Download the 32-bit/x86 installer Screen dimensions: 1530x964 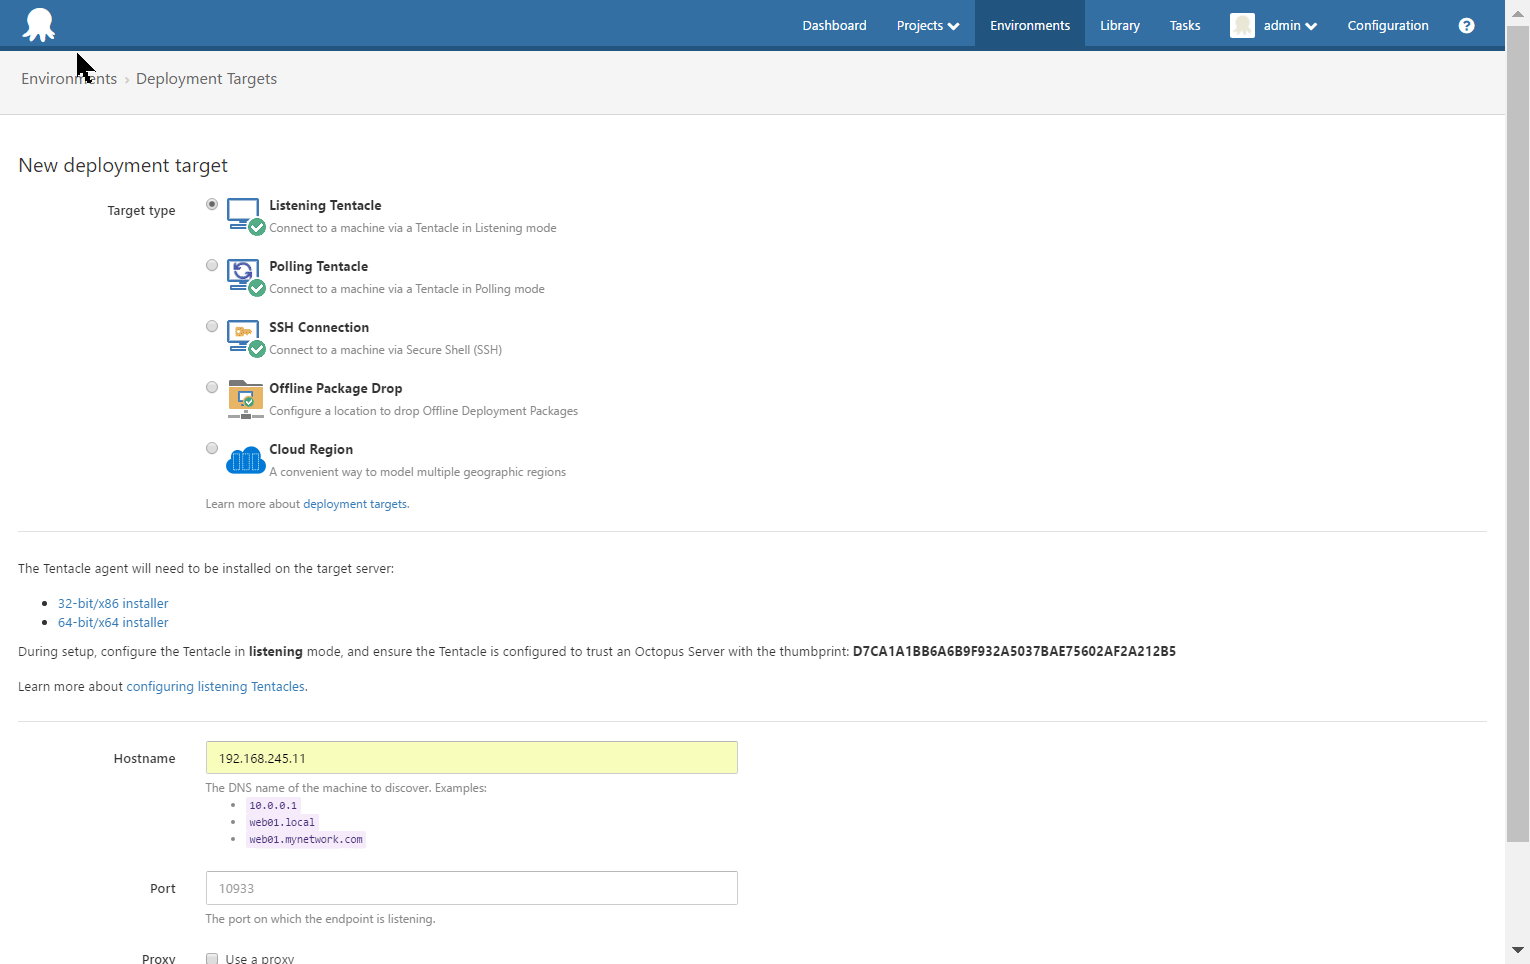coord(113,604)
